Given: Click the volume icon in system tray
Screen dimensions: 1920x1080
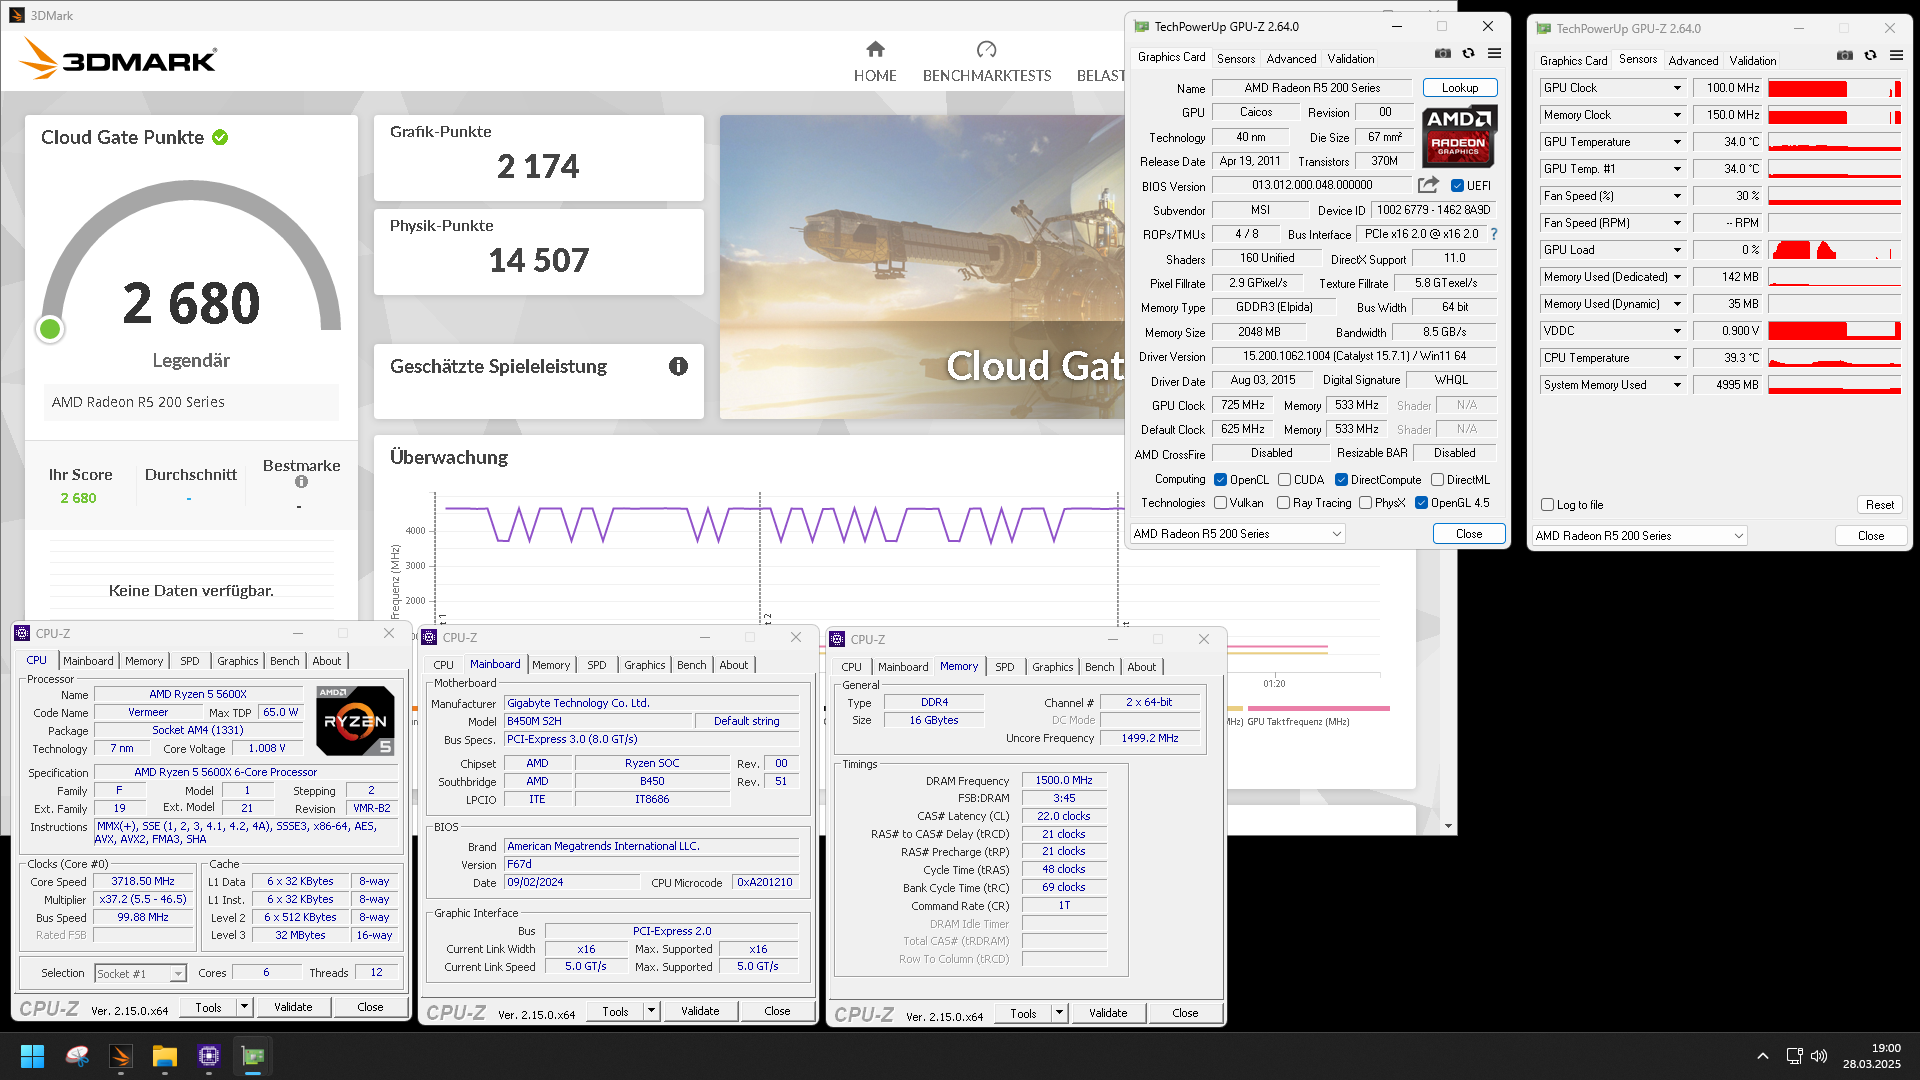Looking at the screenshot, I should click(1819, 1056).
